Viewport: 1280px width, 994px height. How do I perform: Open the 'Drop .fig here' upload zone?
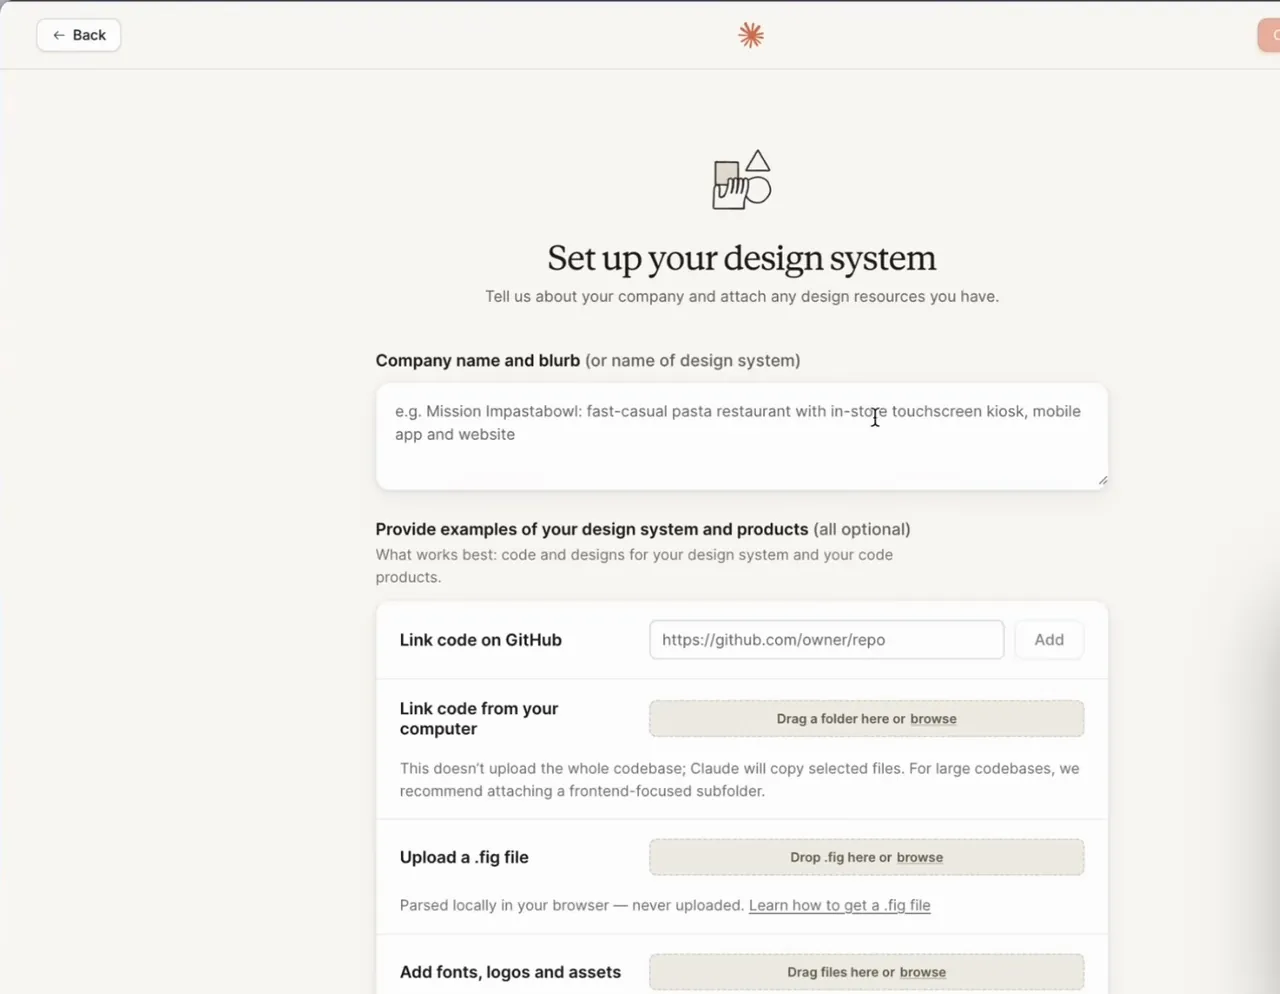(x=867, y=857)
